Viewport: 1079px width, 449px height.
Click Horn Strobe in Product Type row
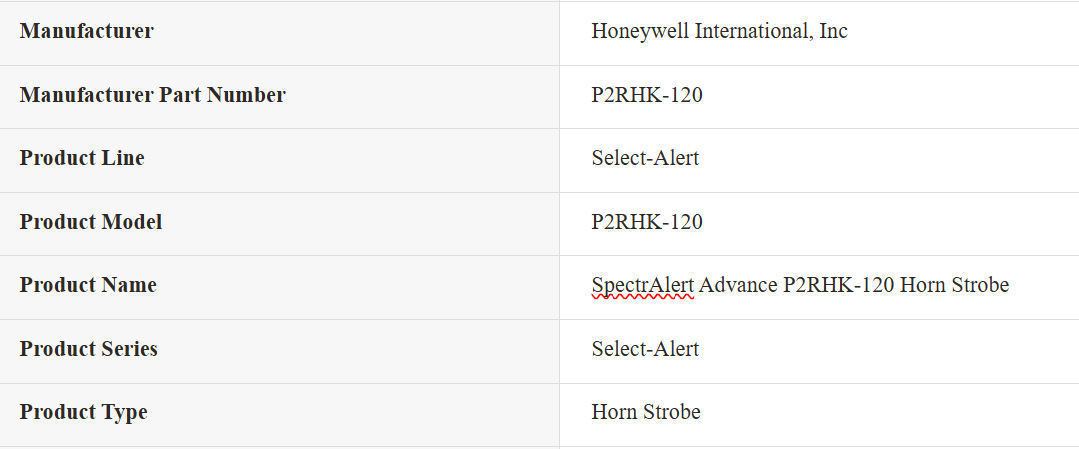click(645, 413)
